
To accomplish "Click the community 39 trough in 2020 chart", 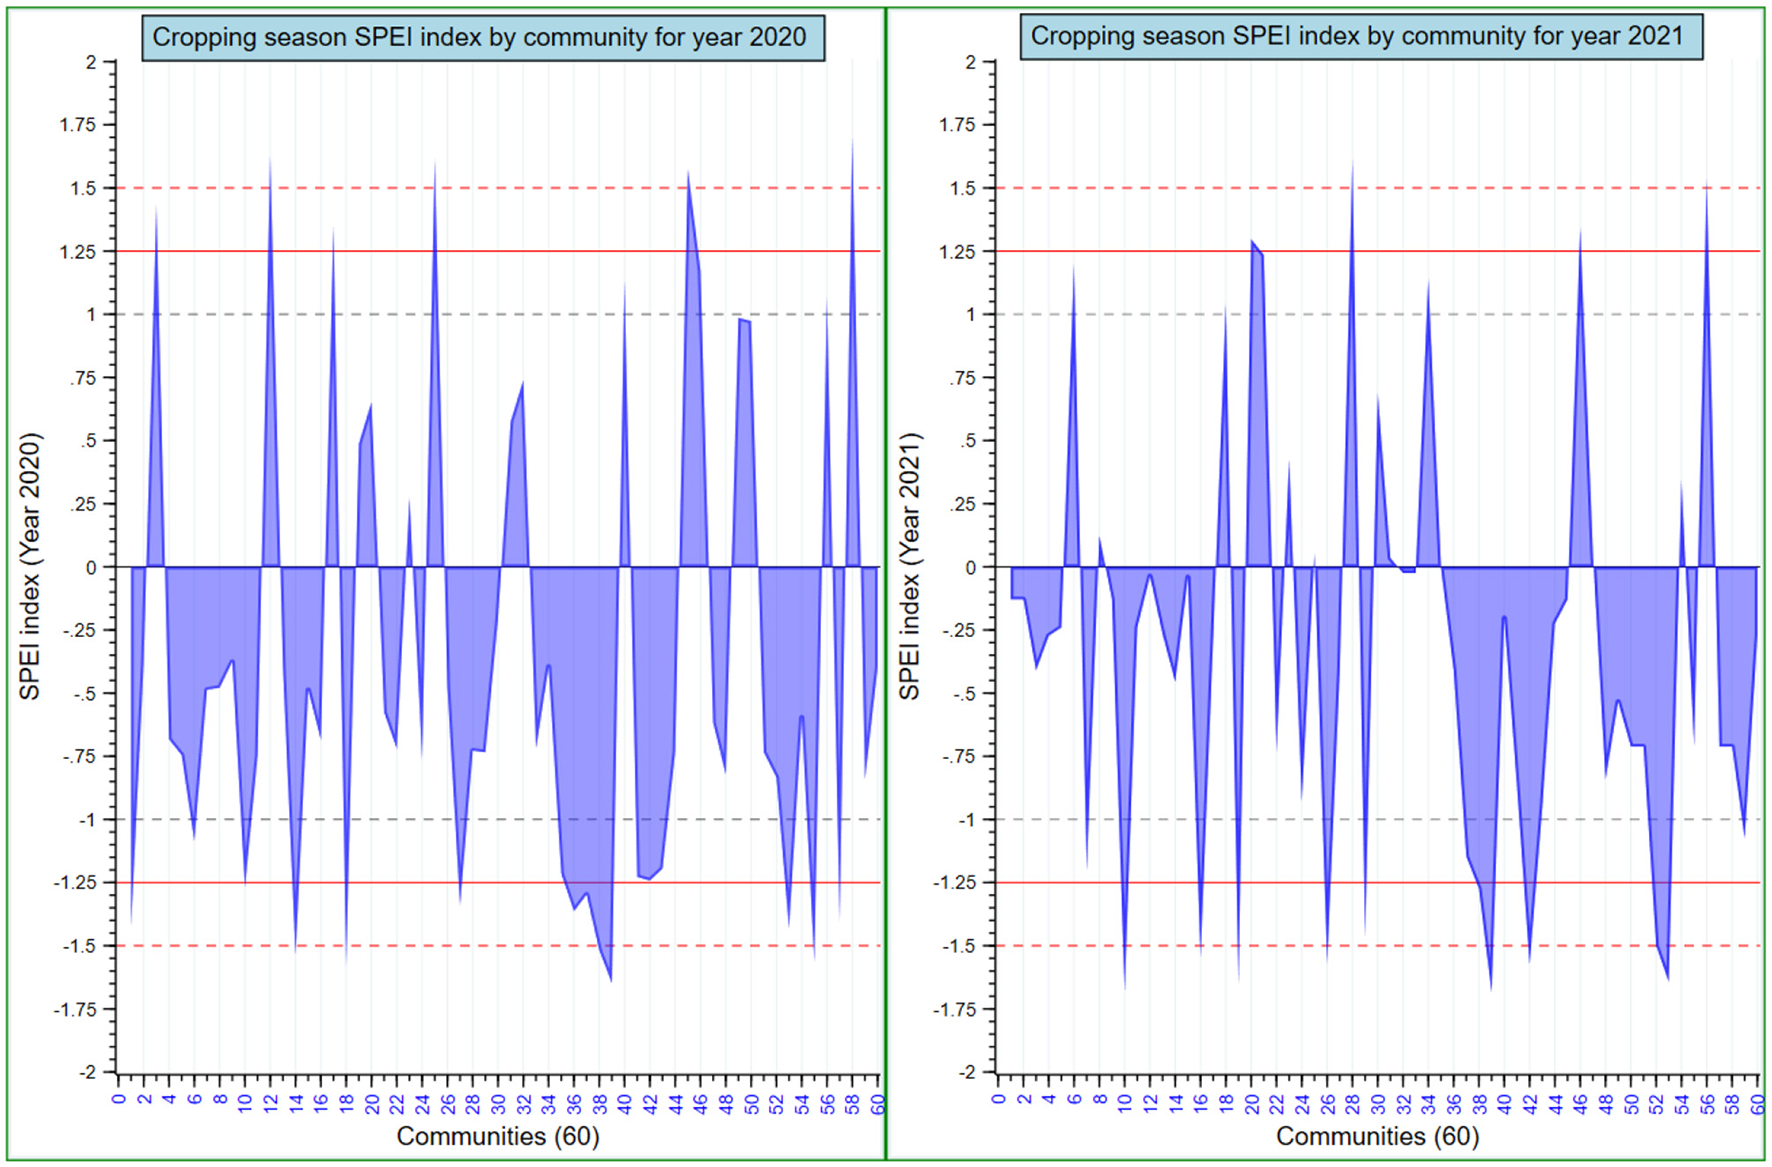I will (611, 978).
